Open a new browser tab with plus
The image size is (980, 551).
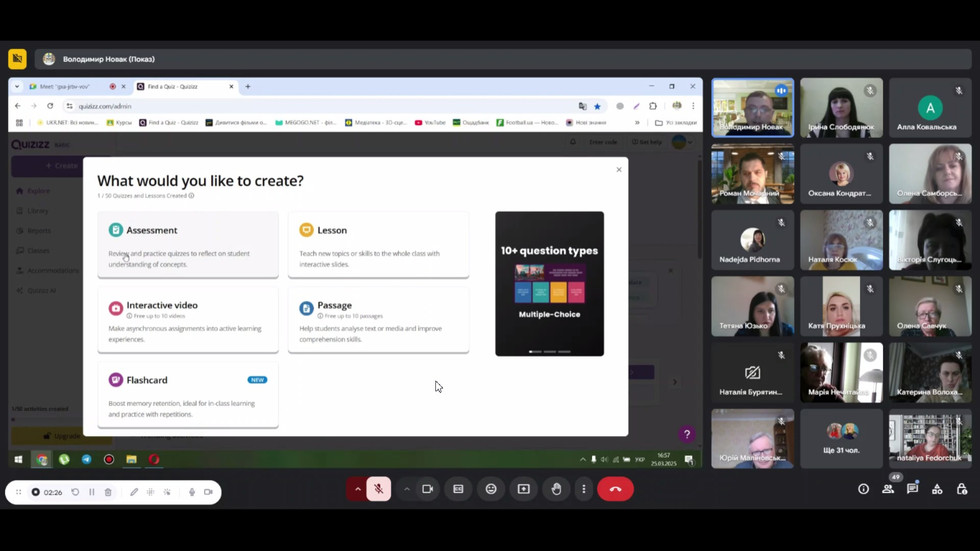tap(248, 87)
